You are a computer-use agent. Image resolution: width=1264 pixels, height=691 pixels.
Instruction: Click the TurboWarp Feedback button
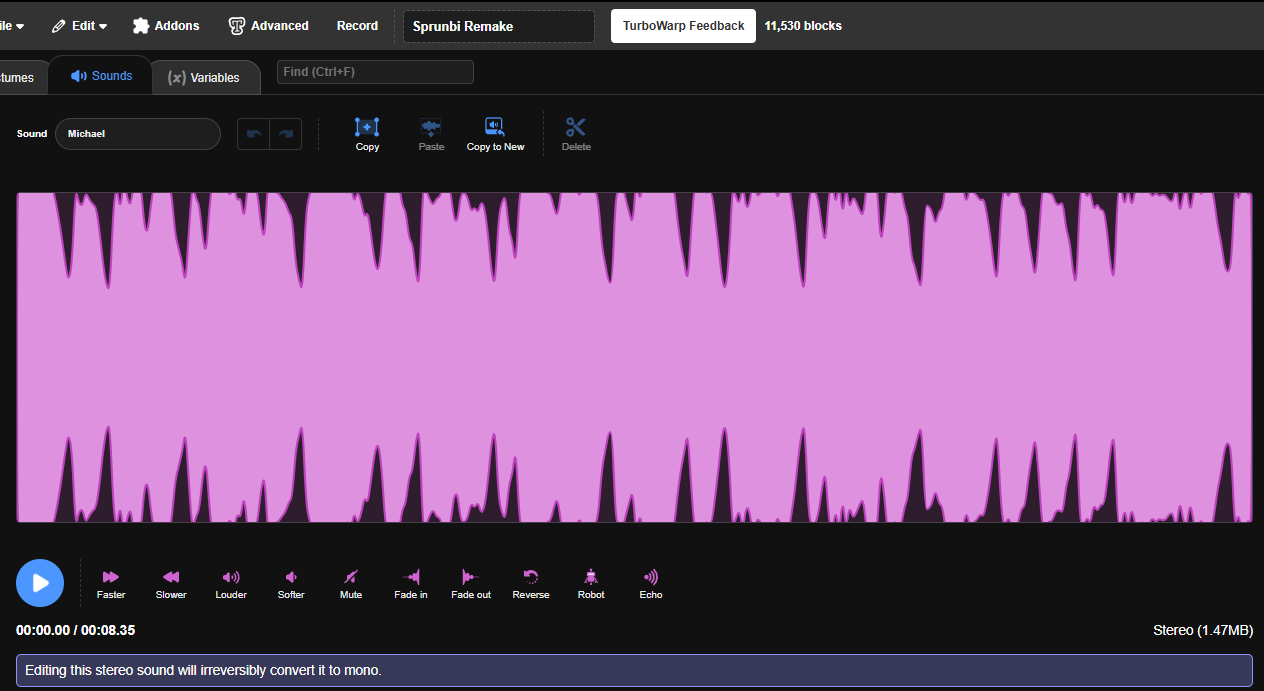683,26
